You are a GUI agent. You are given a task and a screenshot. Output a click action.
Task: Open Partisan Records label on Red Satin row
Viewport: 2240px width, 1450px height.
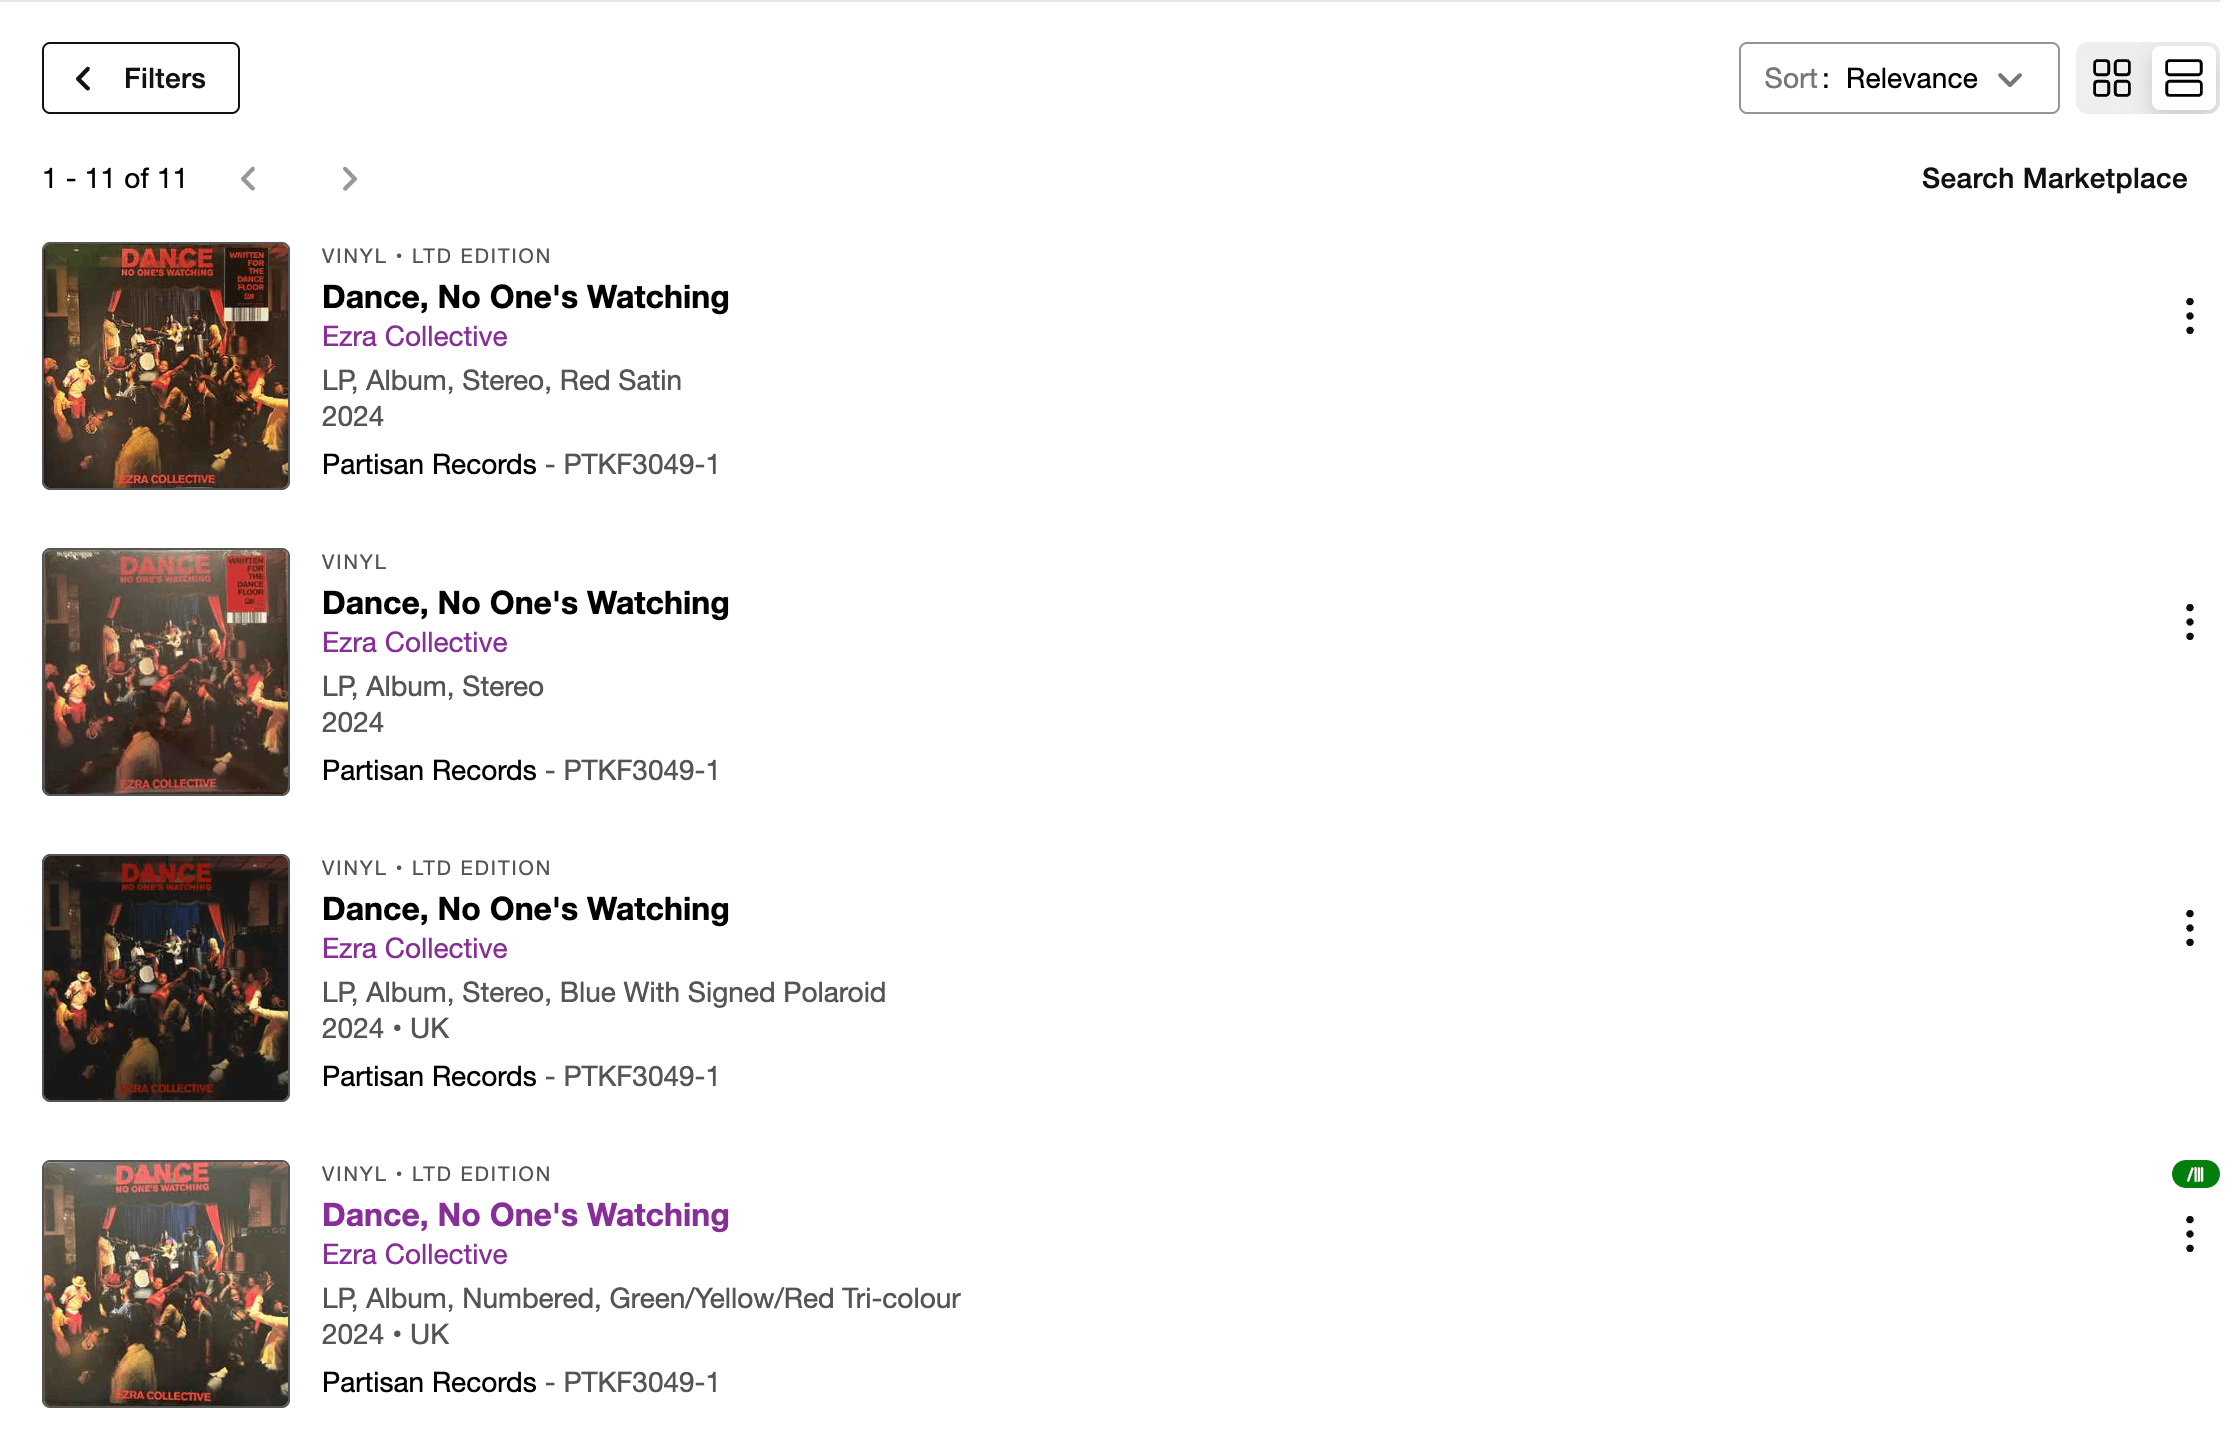[x=429, y=465]
